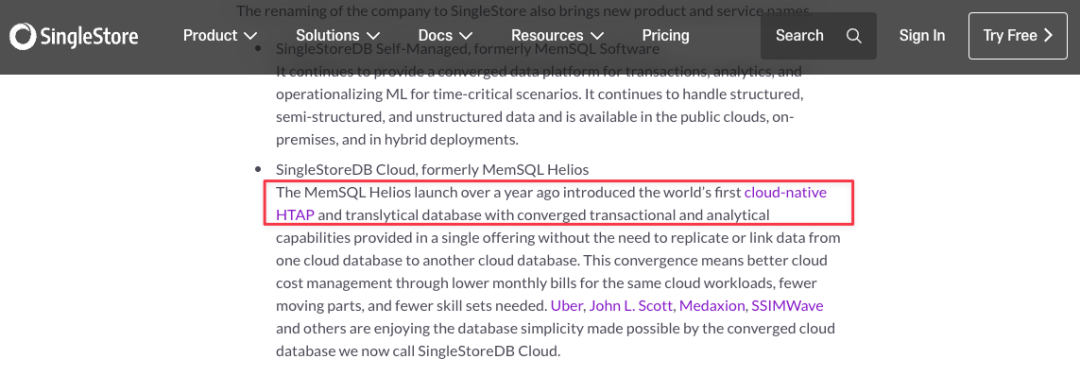Focus the Search field
Screen dimensions: 1080x376
pos(818,36)
